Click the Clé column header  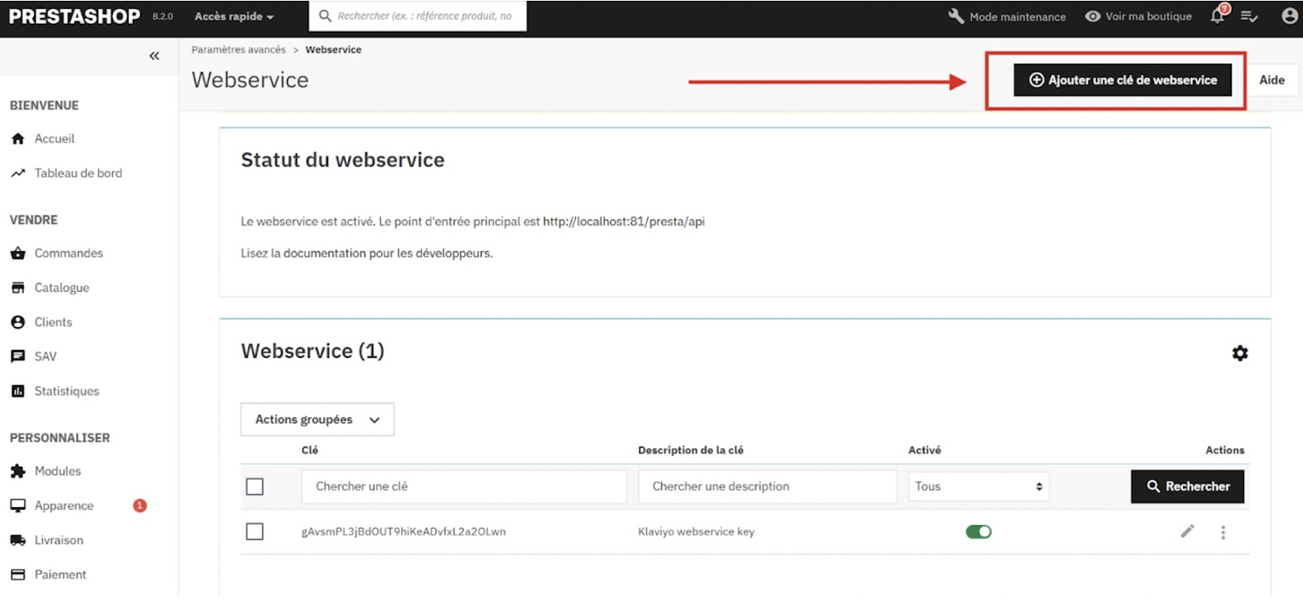[x=309, y=450]
